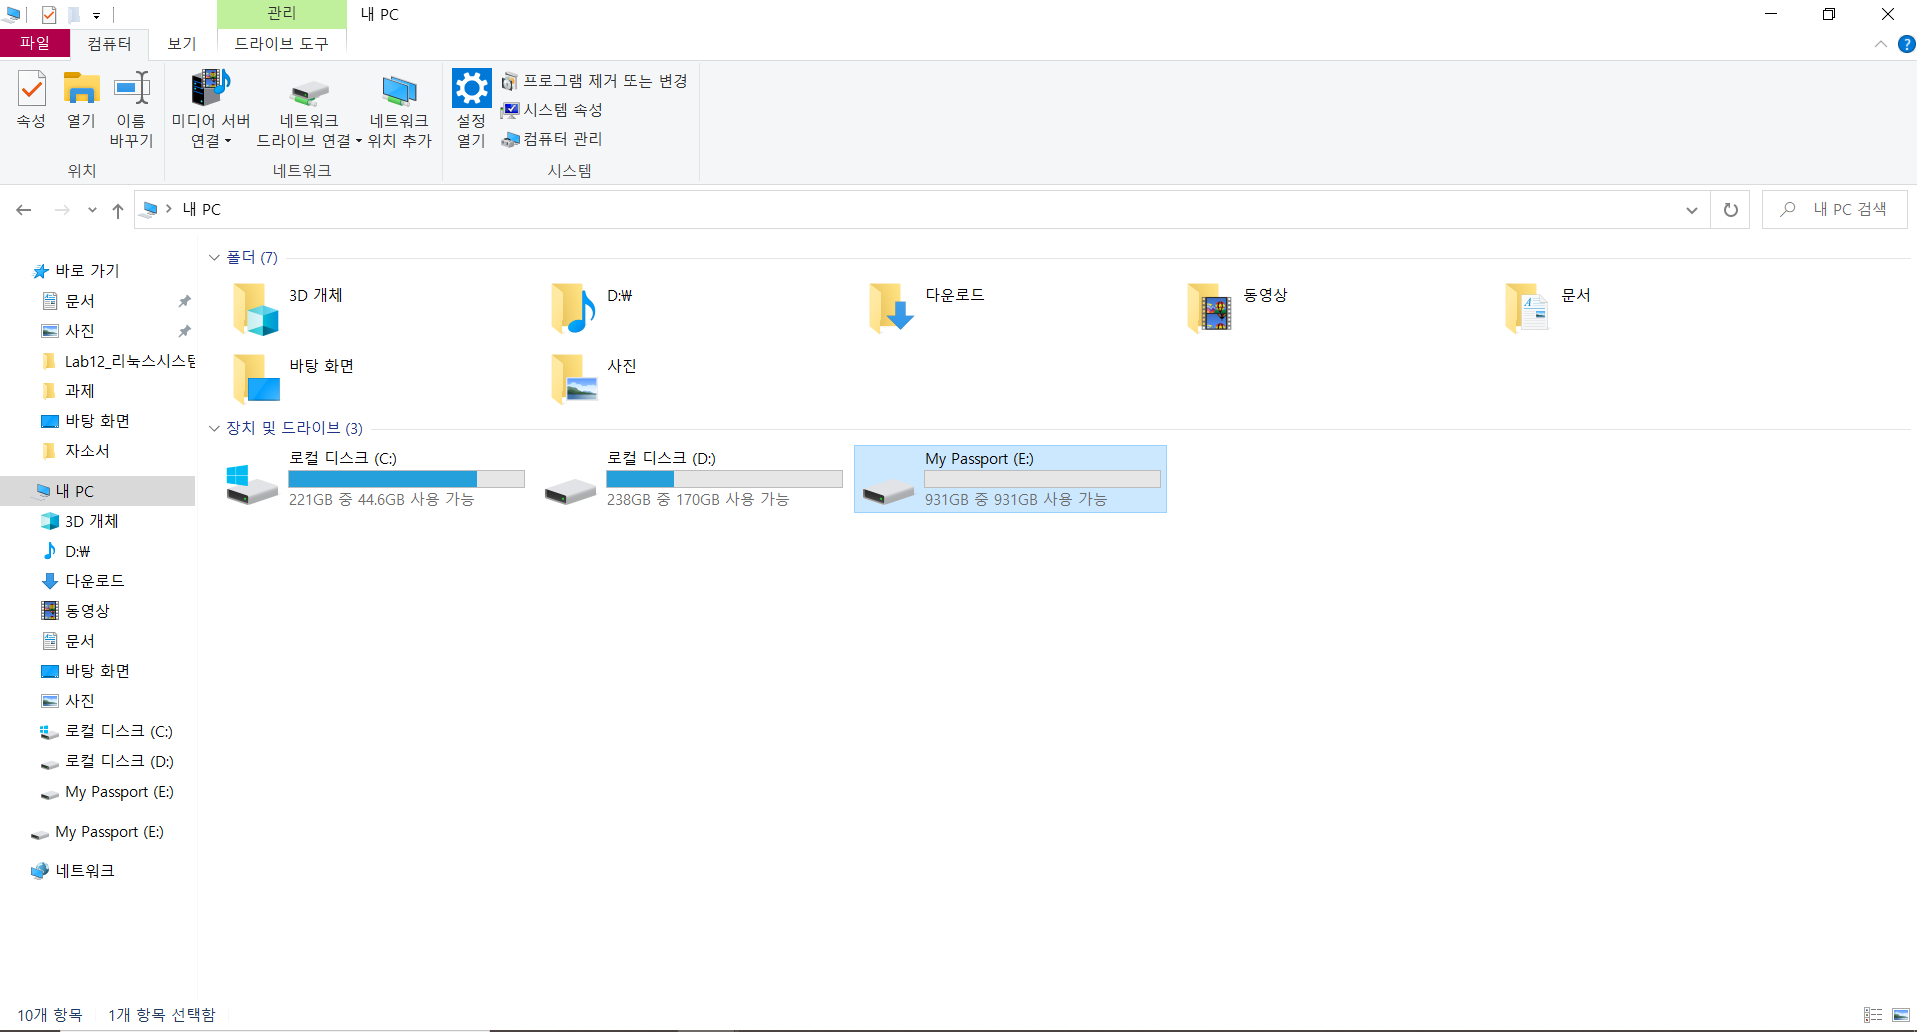Click the new folder quick access icon
The width and height of the screenshot is (1917, 1032).
73,14
